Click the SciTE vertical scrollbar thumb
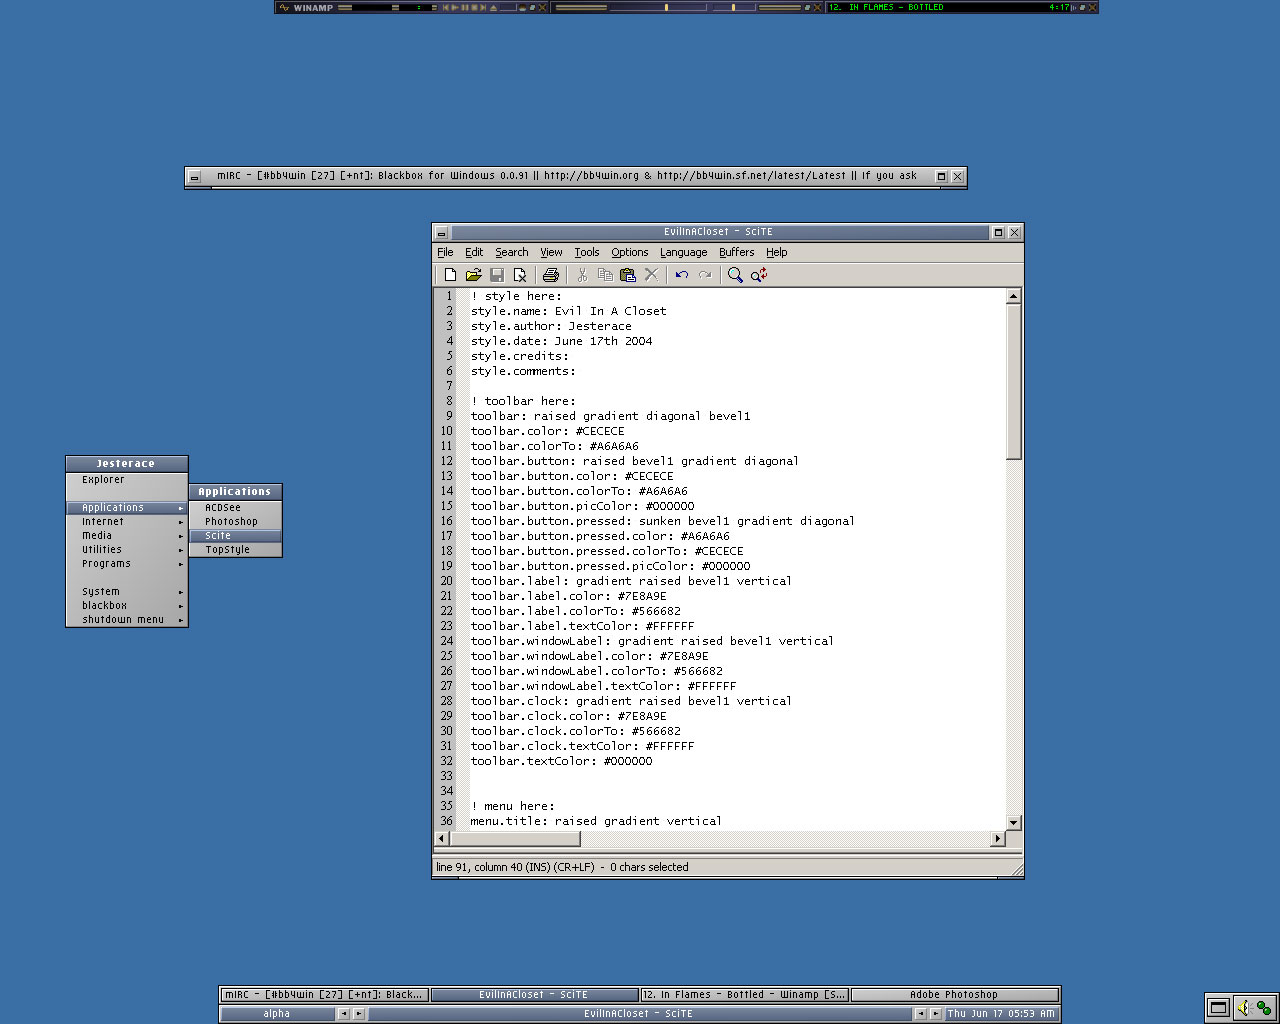The image size is (1280, 1024). click(1013, 382)
